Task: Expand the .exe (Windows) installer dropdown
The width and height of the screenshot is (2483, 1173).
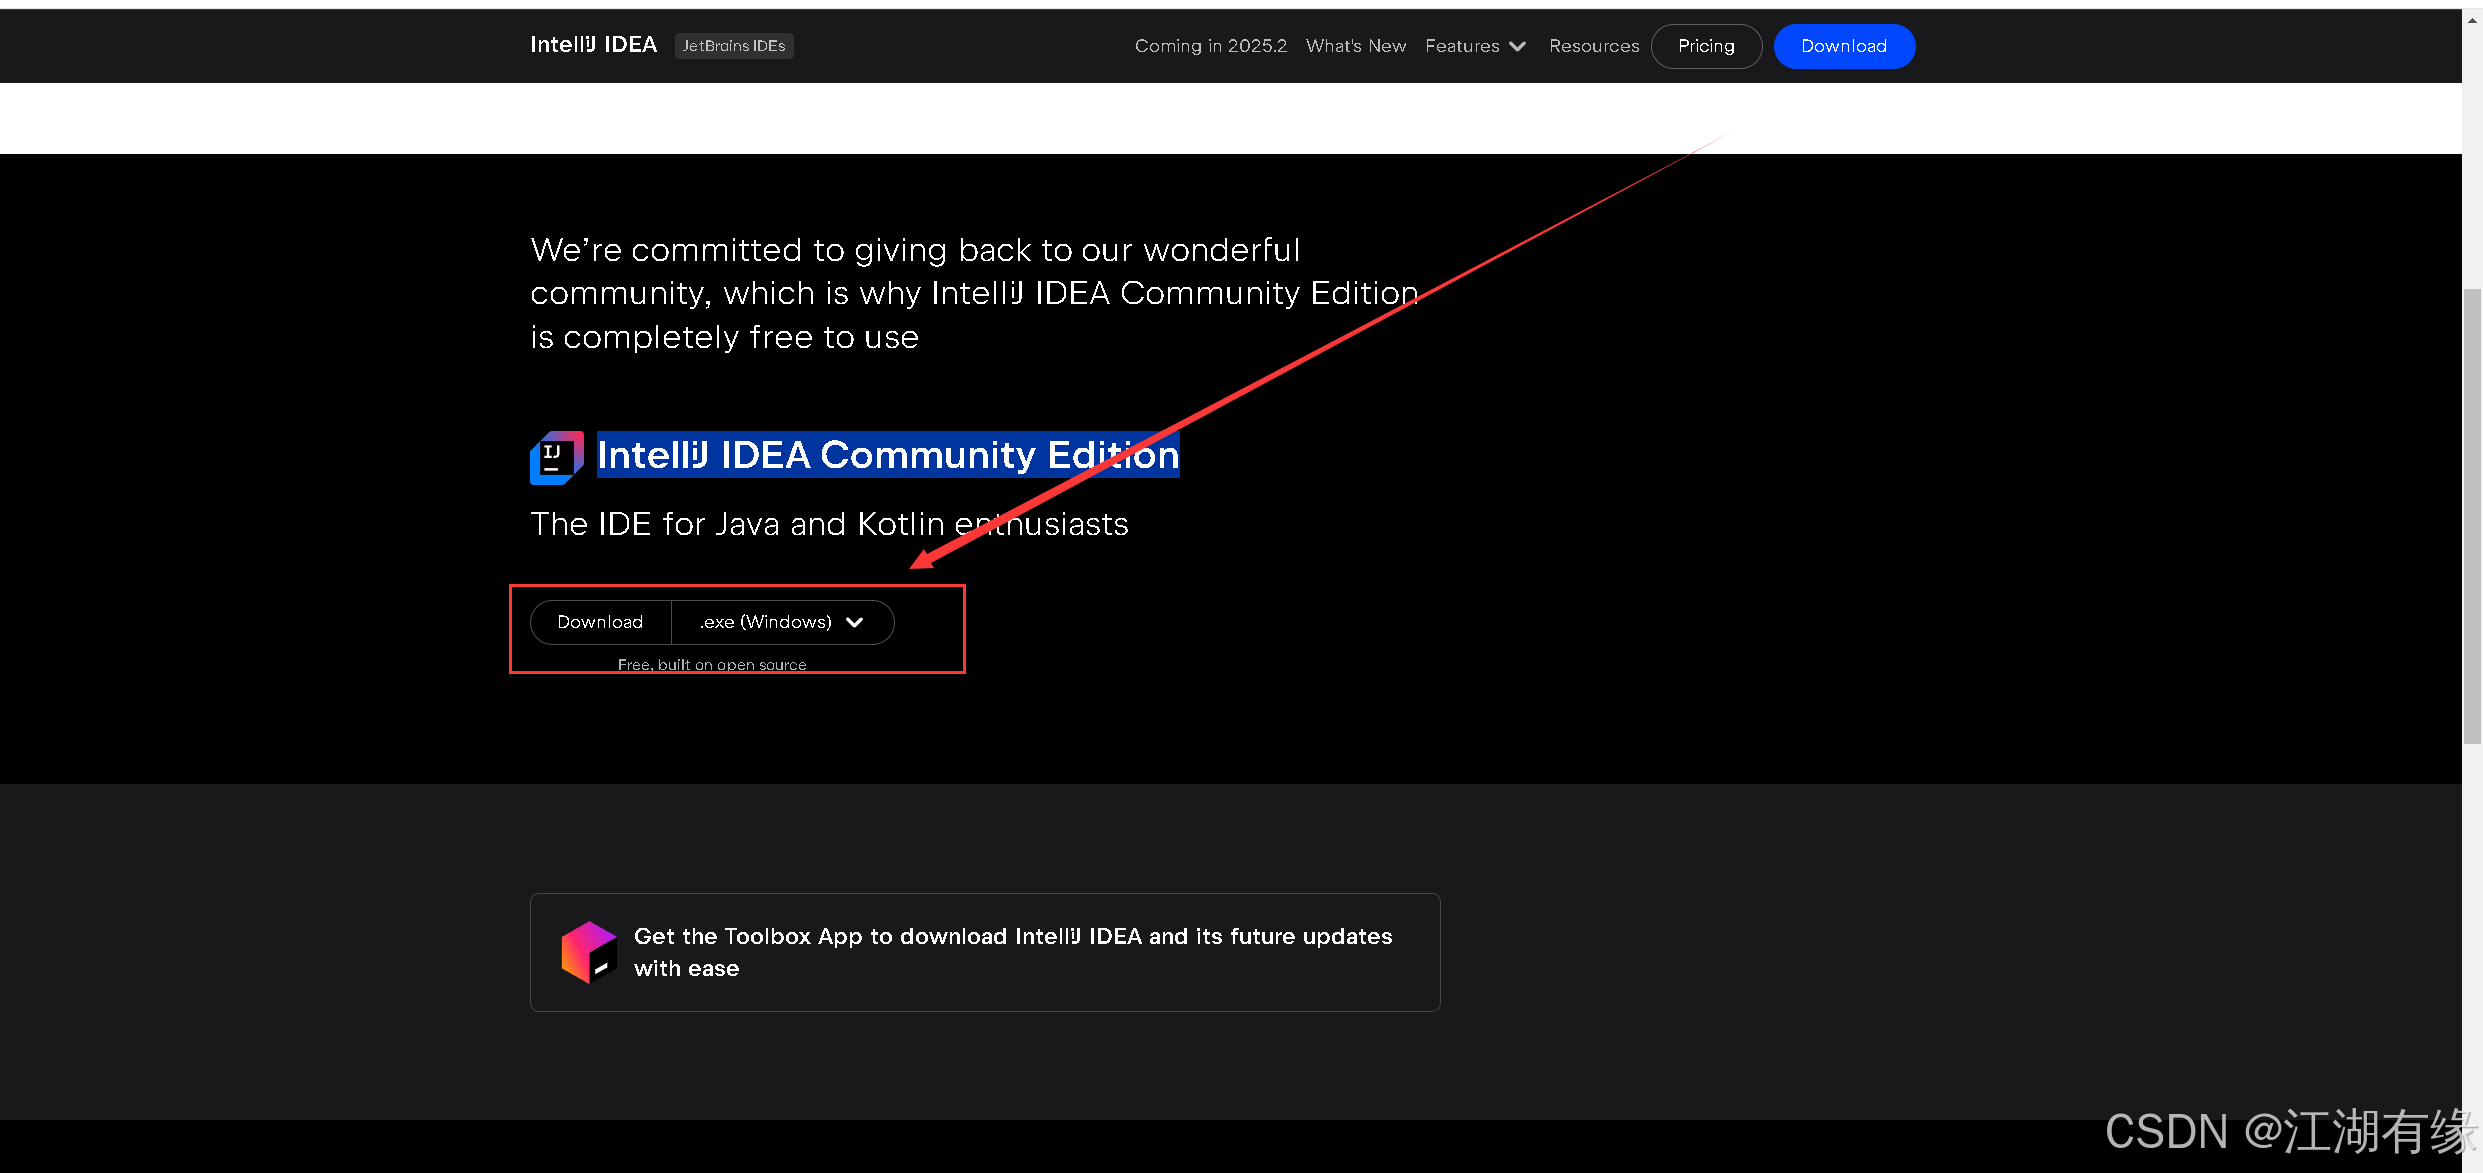Action: pyautogui.click(x=782, y=622)
